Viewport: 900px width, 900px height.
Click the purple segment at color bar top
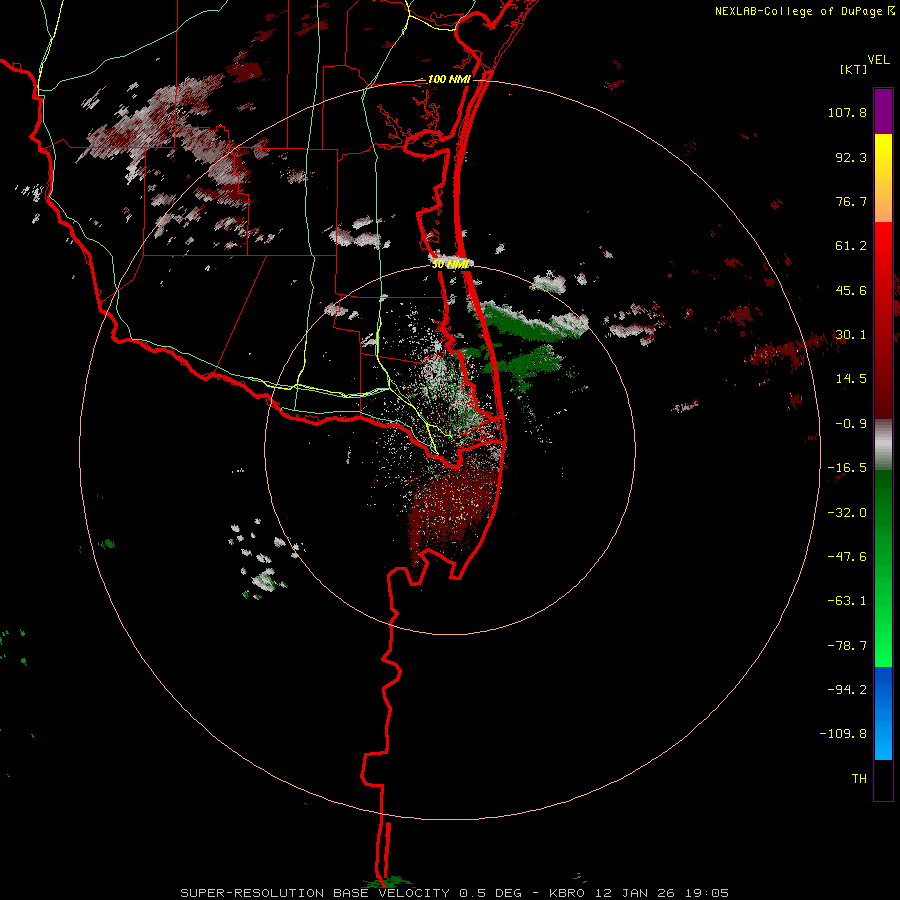coord(883,112)
